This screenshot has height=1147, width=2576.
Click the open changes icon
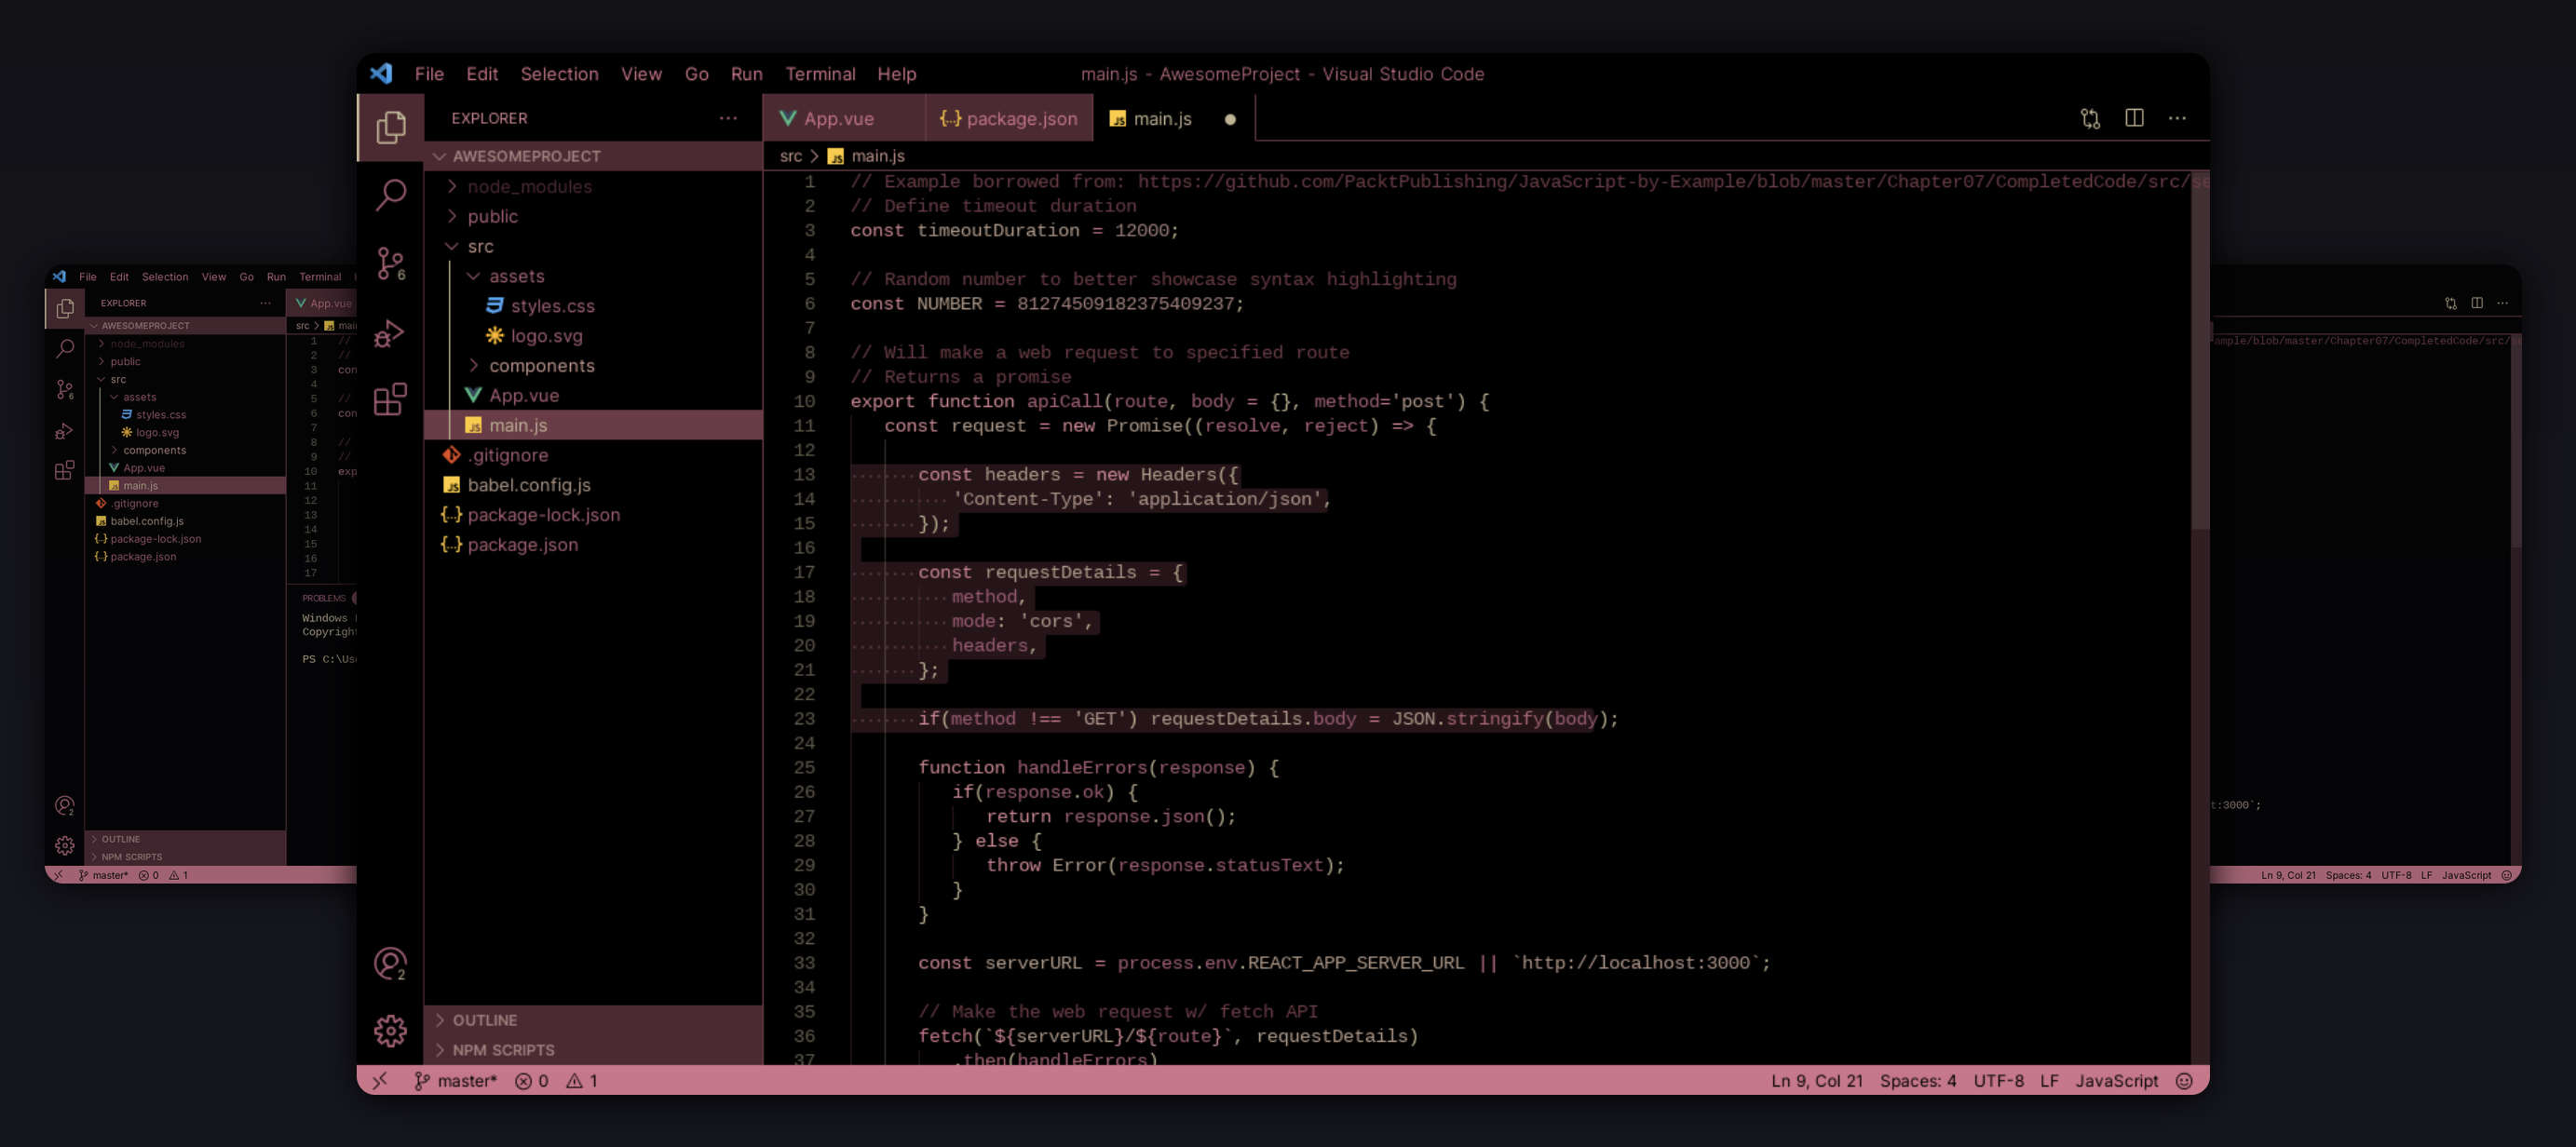(x=2090, y=118)
